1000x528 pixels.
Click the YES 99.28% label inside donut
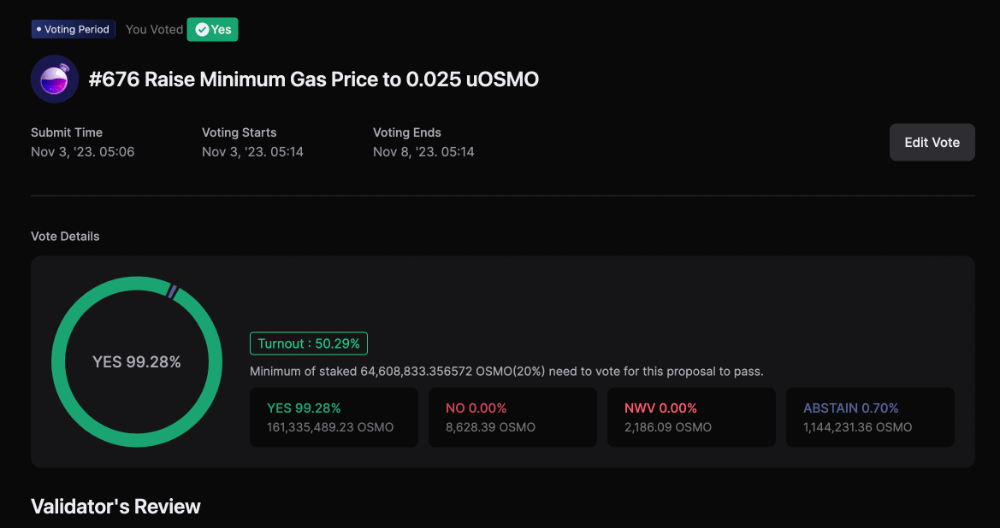(136, 362)
